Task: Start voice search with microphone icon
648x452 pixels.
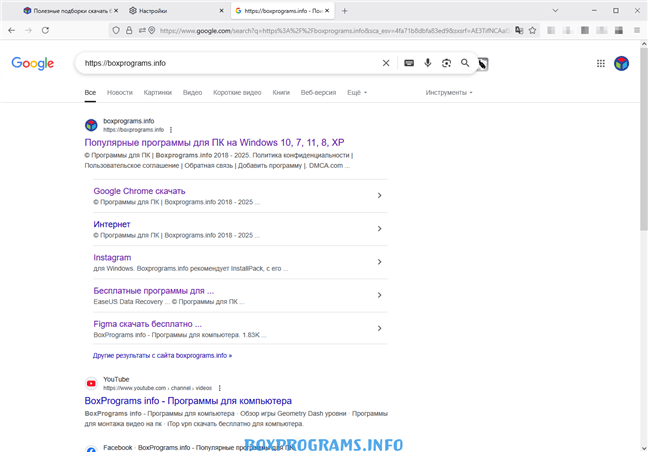Action: pos(428,63)
